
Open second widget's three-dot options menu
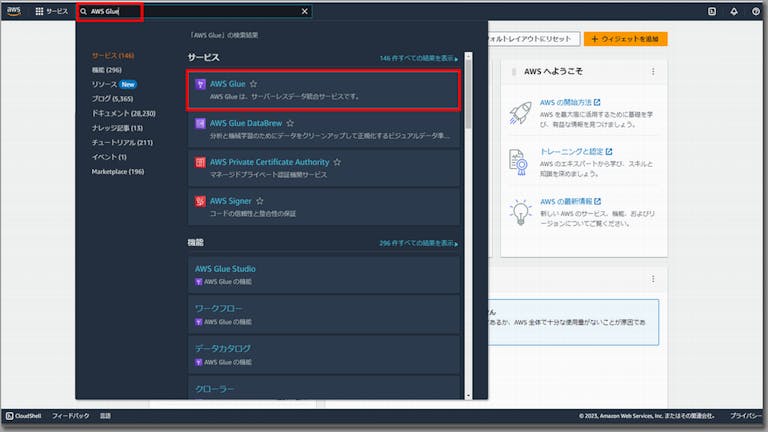(653, 279)
